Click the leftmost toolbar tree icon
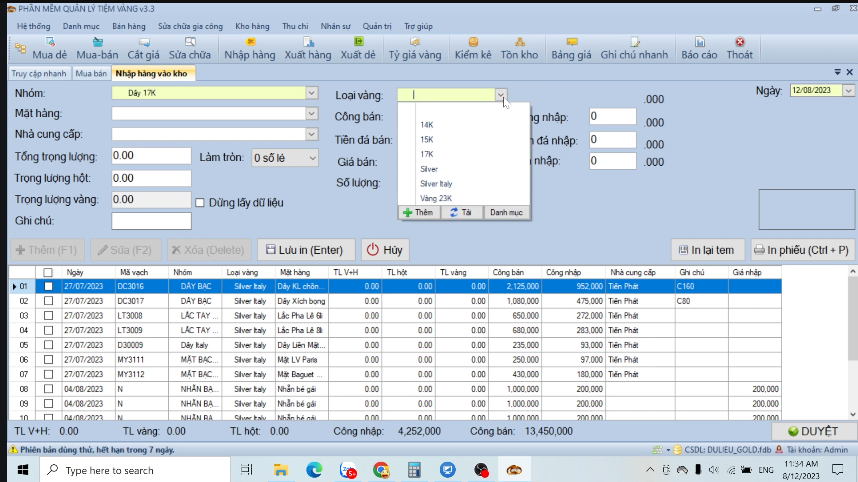 coord(20,48)
